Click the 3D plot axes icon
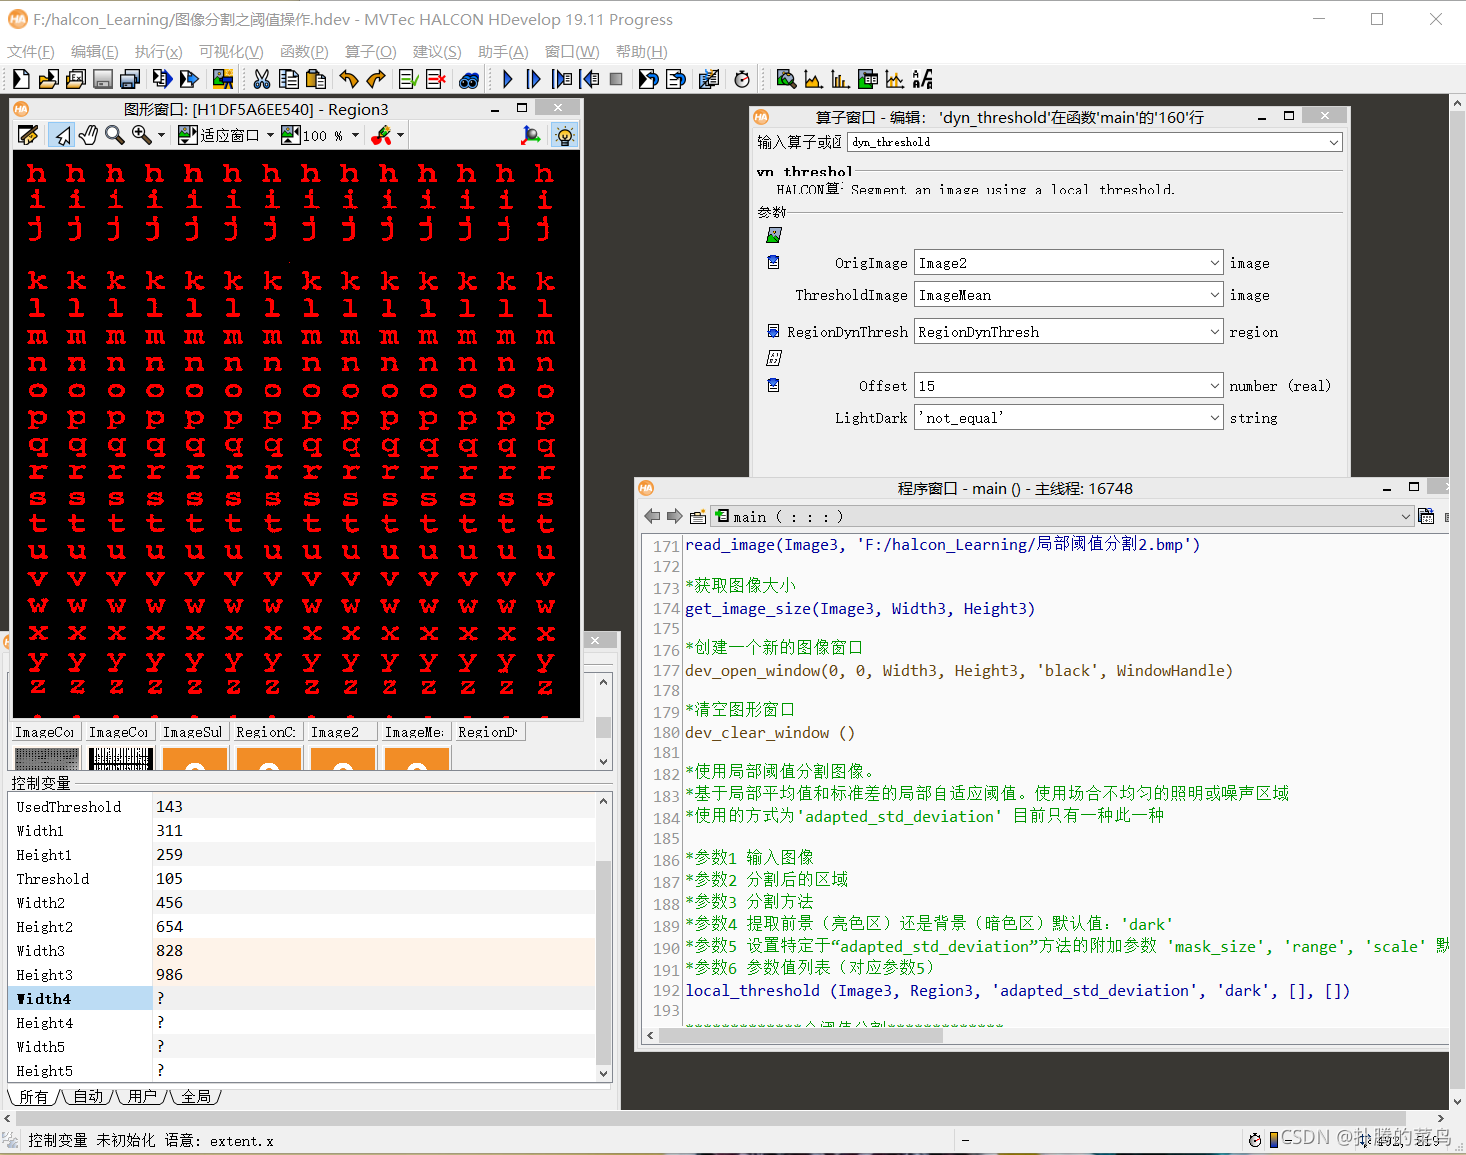1466x1155 pixels. point(532,135)
